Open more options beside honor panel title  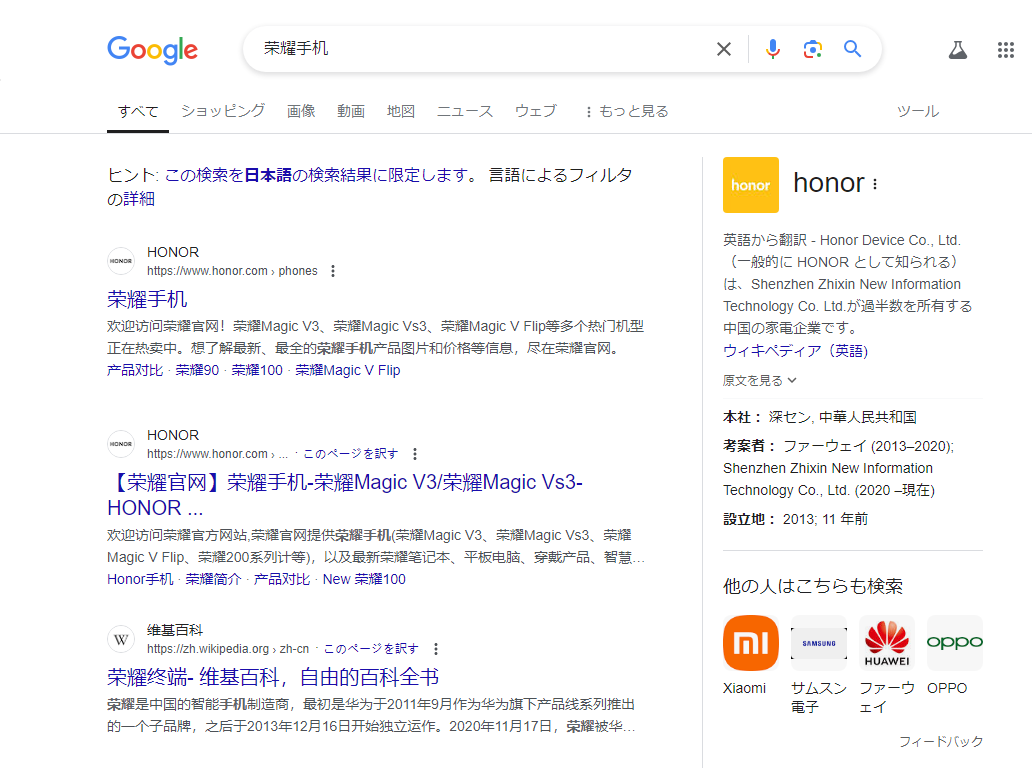tap(875, 184)
